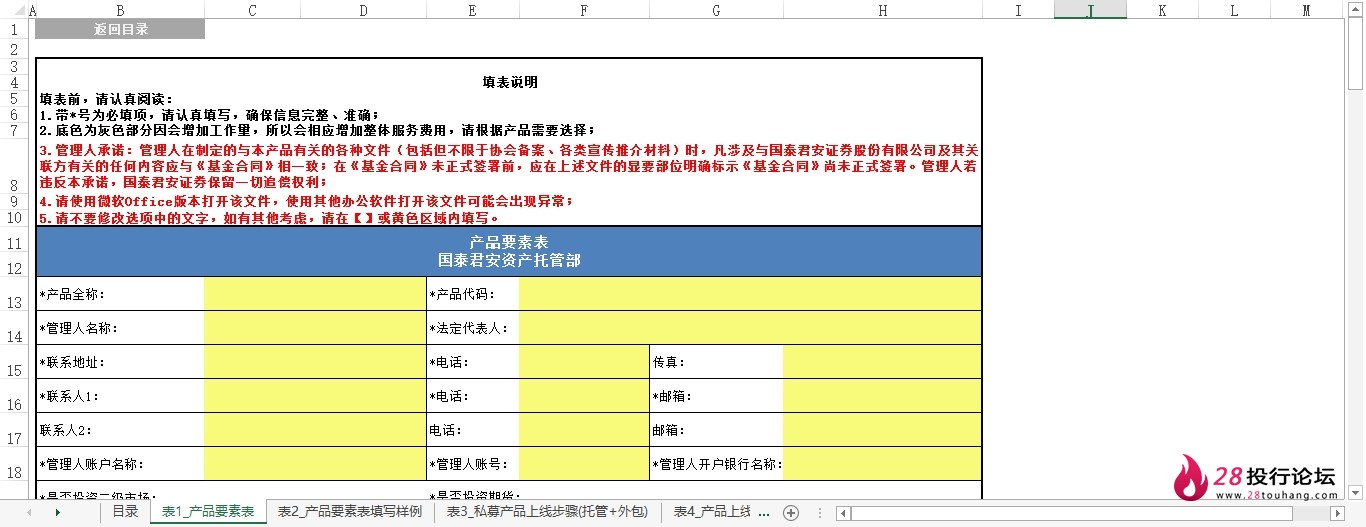This screenshot has height=527, width=1366.
Task: Click the horizontal scrollbar left arrow
Action: [843, 513]
